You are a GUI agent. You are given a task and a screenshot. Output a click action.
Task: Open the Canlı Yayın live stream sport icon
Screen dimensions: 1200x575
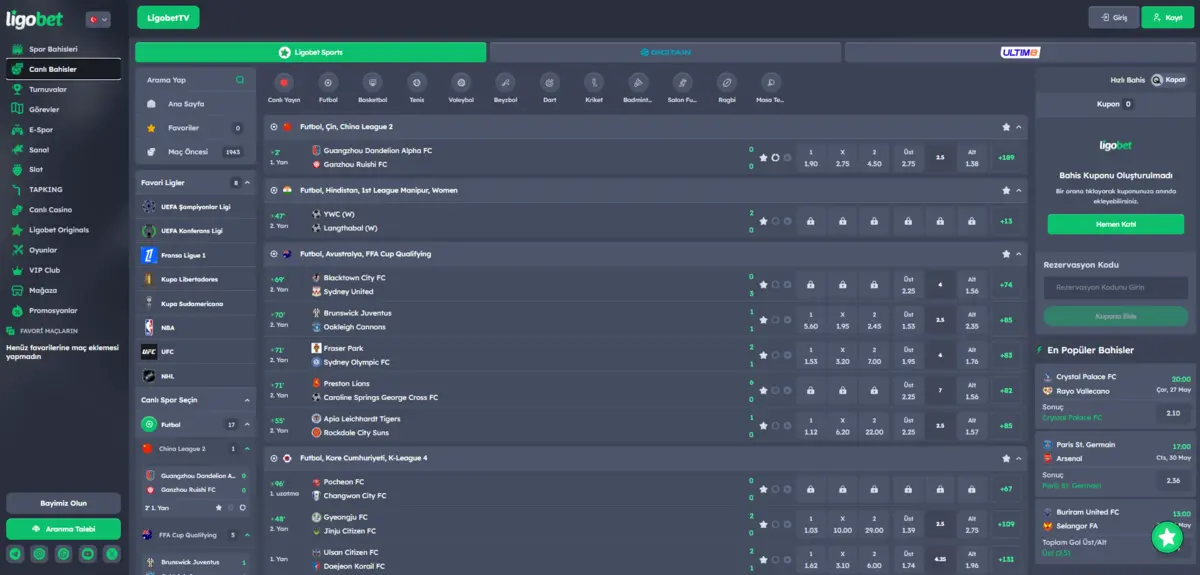284,83
